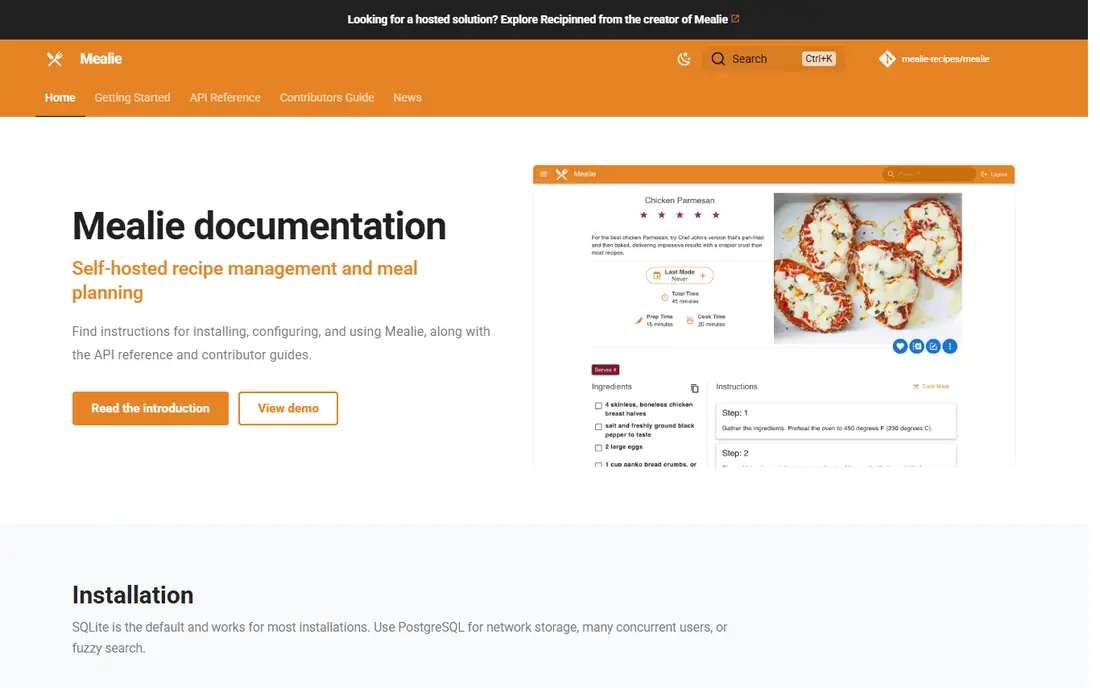Check the salt and black pepper ingredient
This screenshot has height=688, width=1100.
click(598, 426)
